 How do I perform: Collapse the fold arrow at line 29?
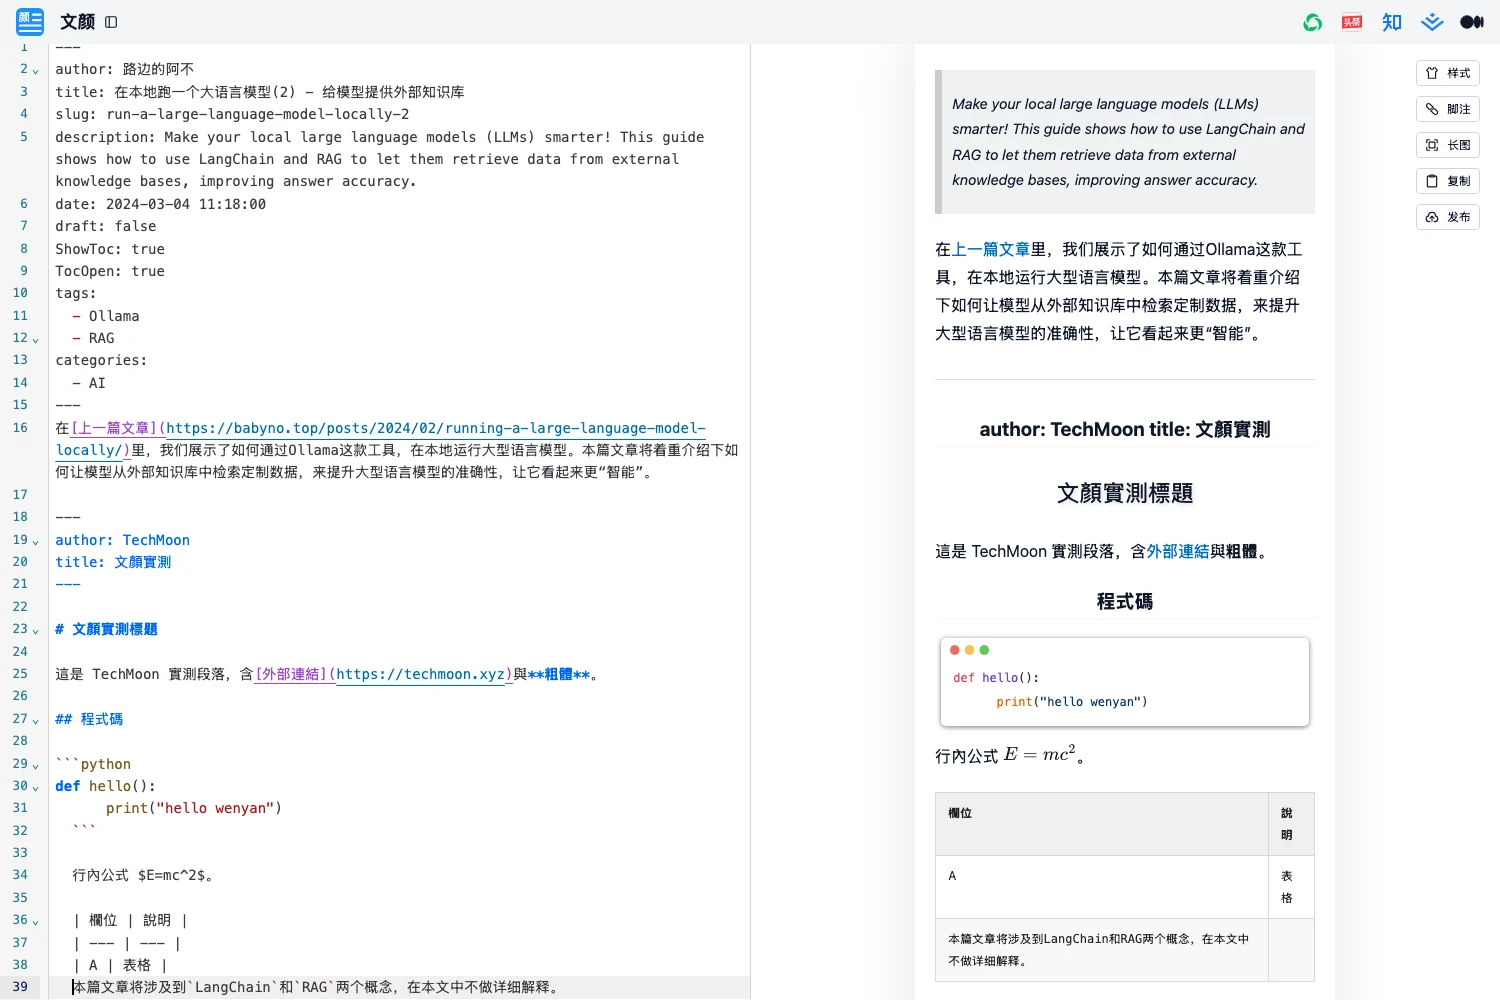click(x=36, y=766)
